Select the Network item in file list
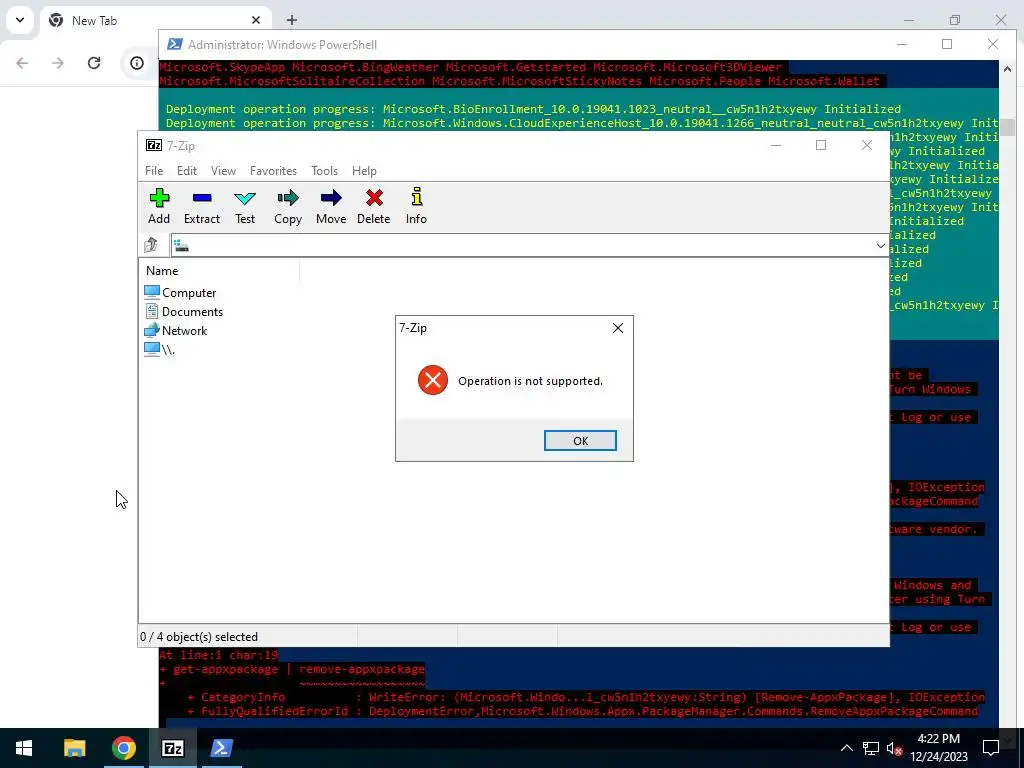1024x768 pixels. click(176, 330)
